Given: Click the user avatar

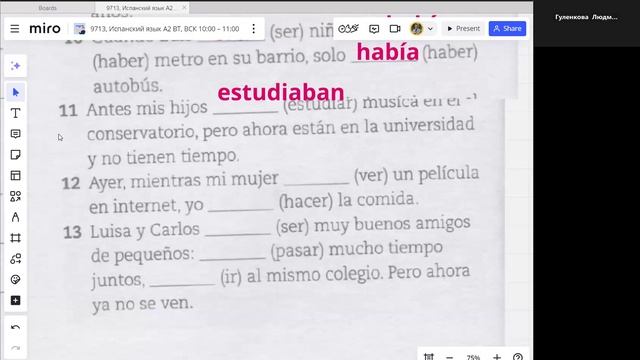Looking at the screenshot, I should coord(417,29).
